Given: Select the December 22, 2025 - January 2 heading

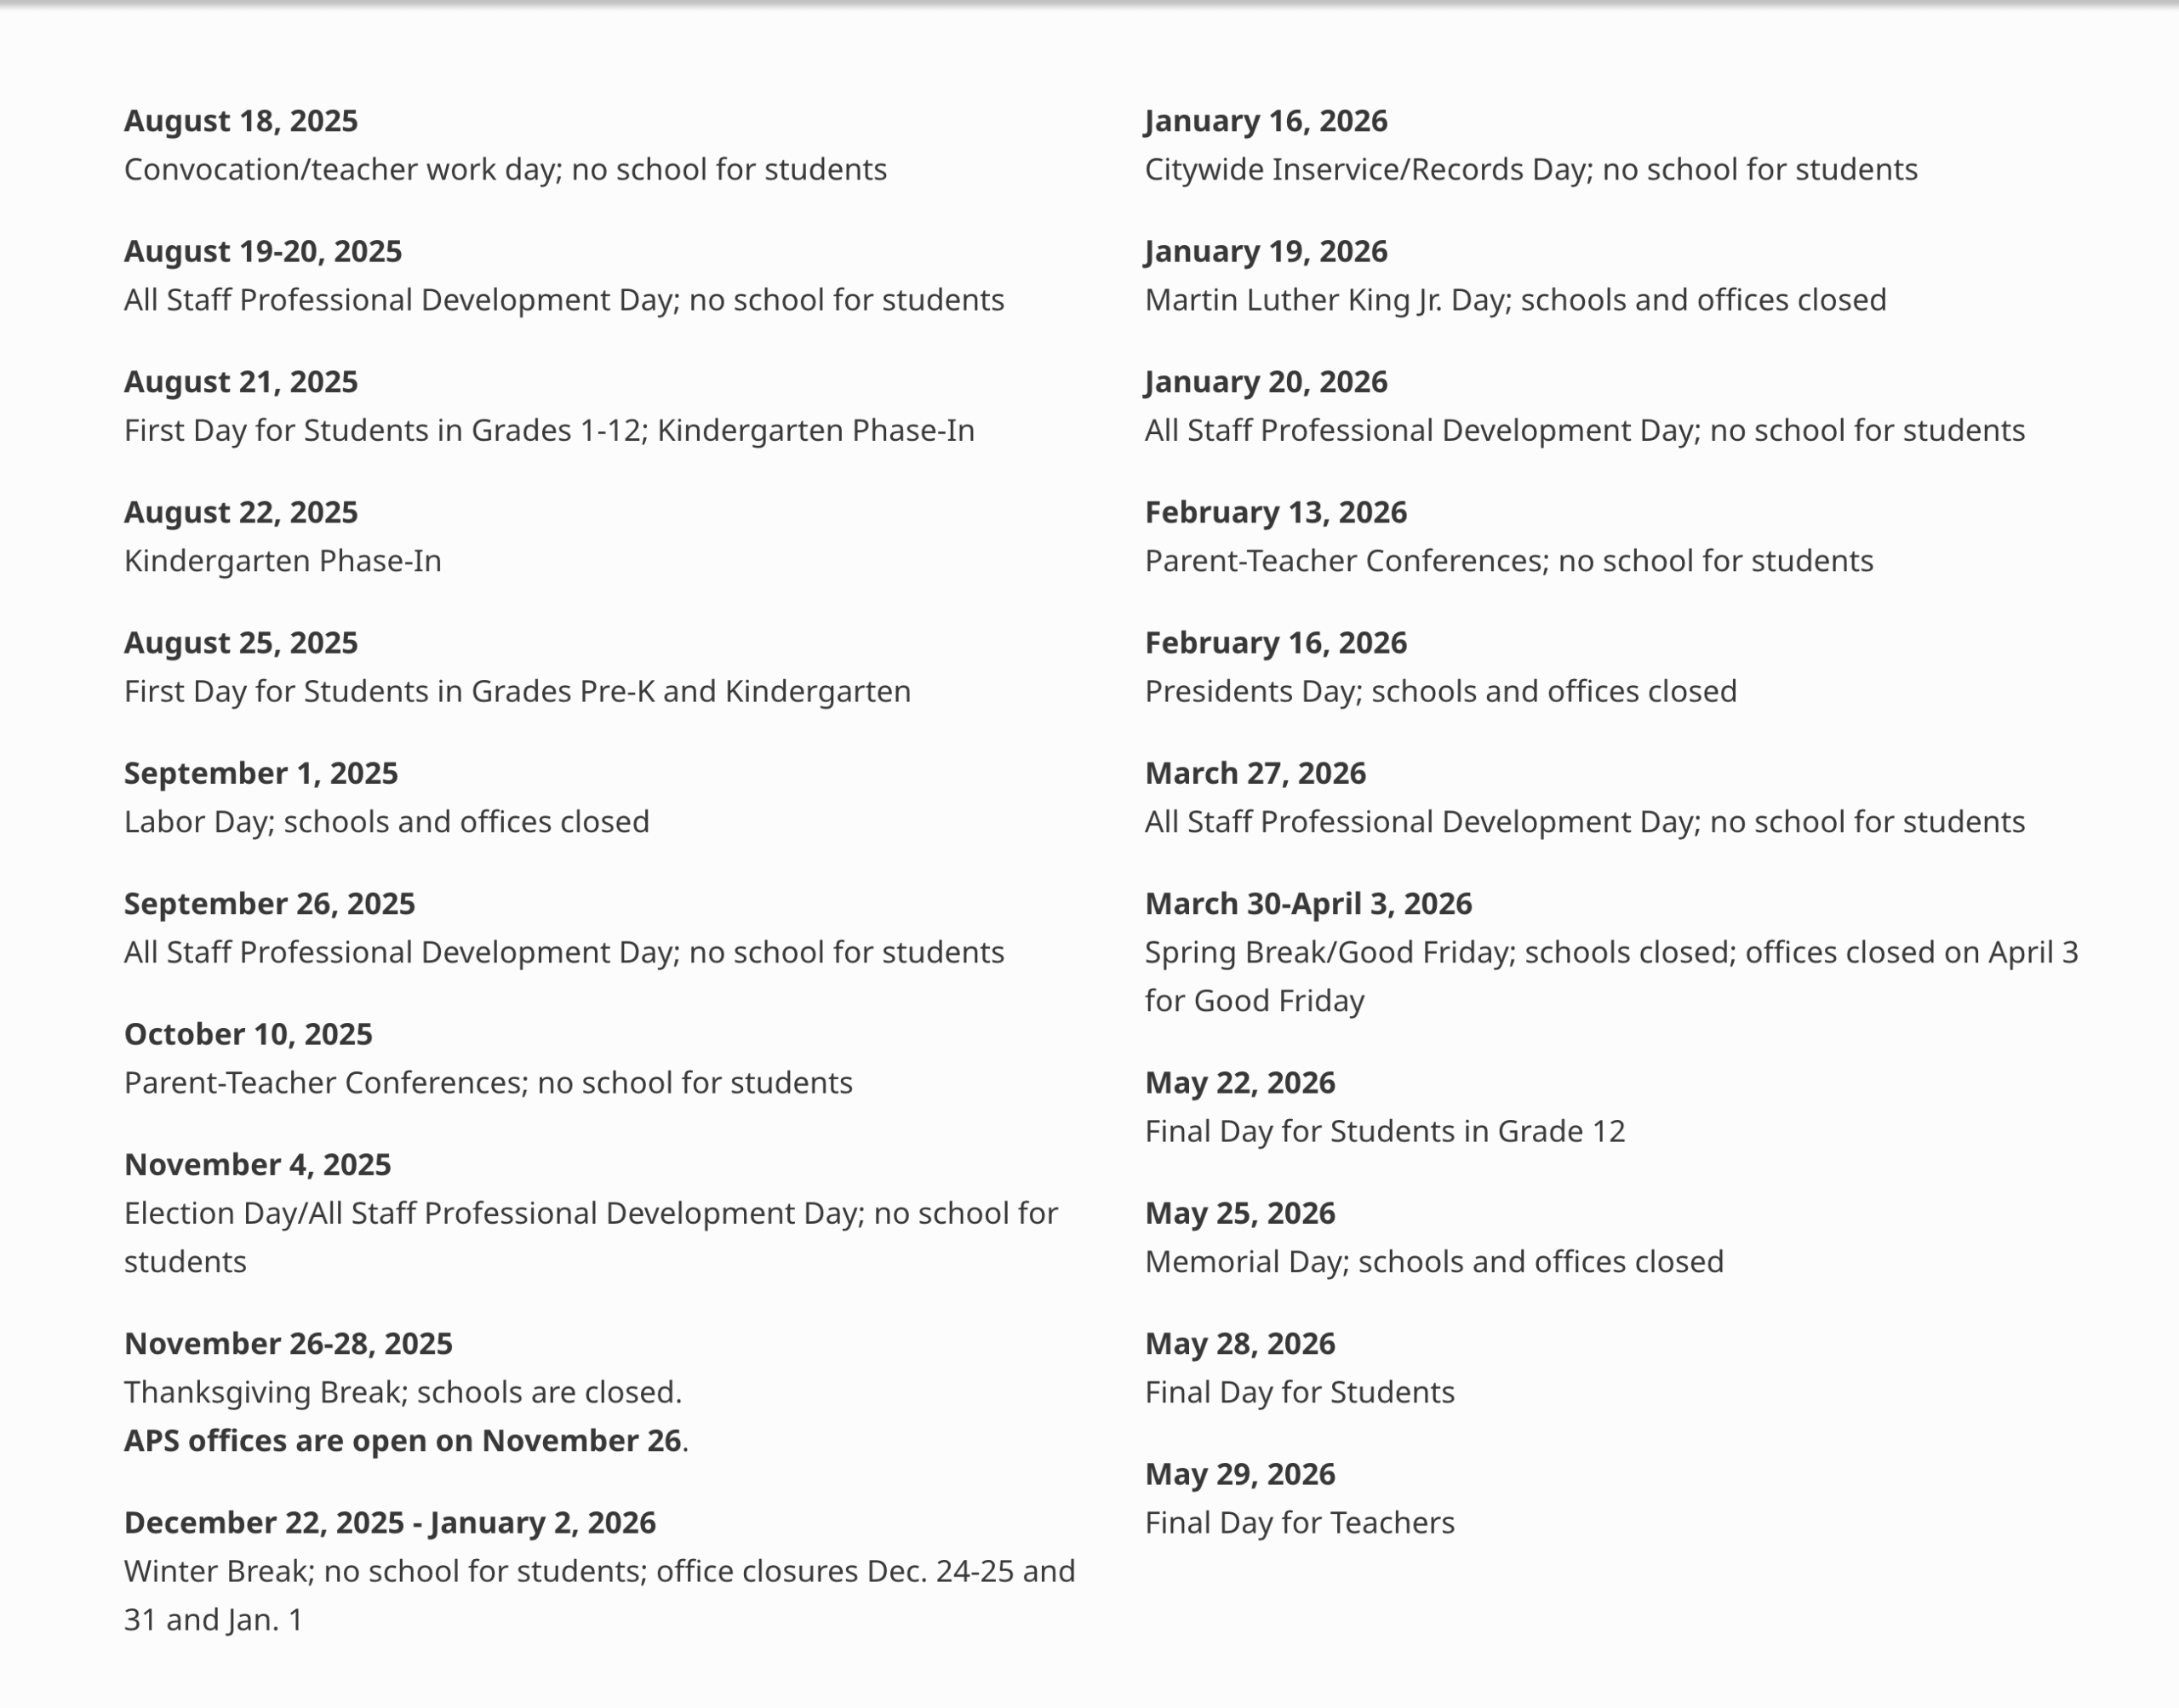Looking at the screenshot, I should click(390, 1523).
